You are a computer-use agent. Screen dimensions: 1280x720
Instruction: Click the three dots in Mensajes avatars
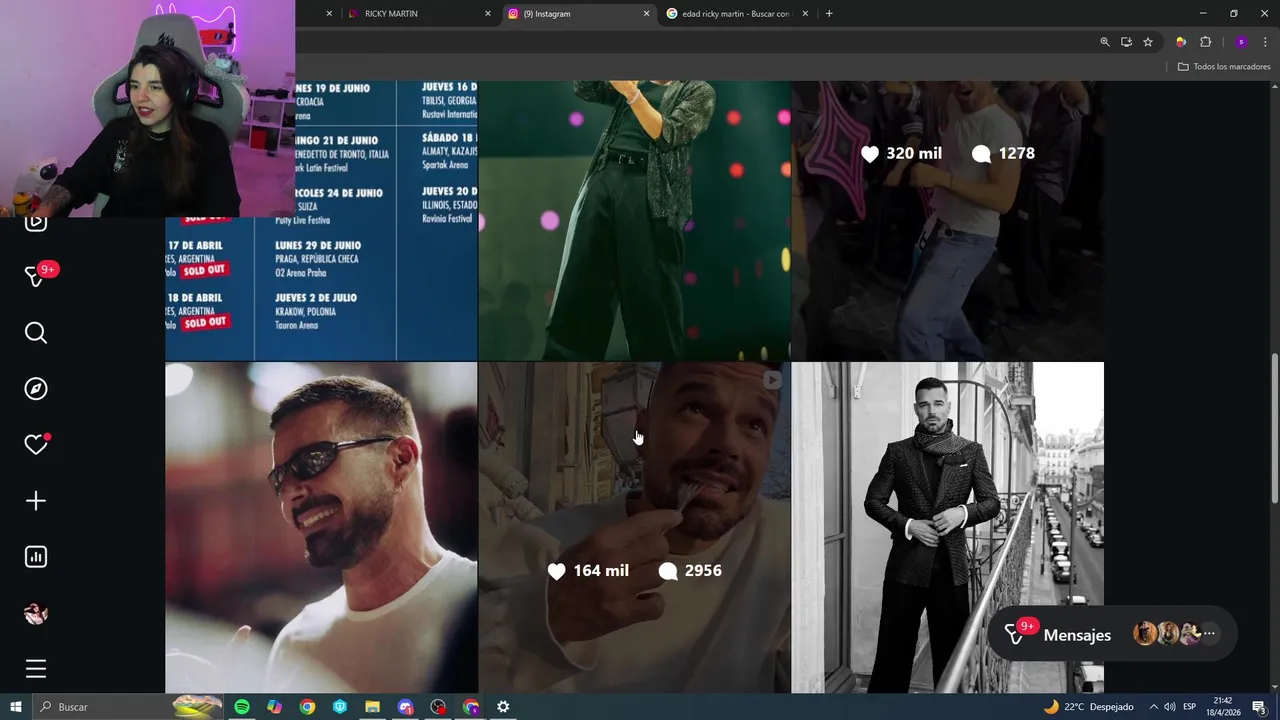[1209, 633]
